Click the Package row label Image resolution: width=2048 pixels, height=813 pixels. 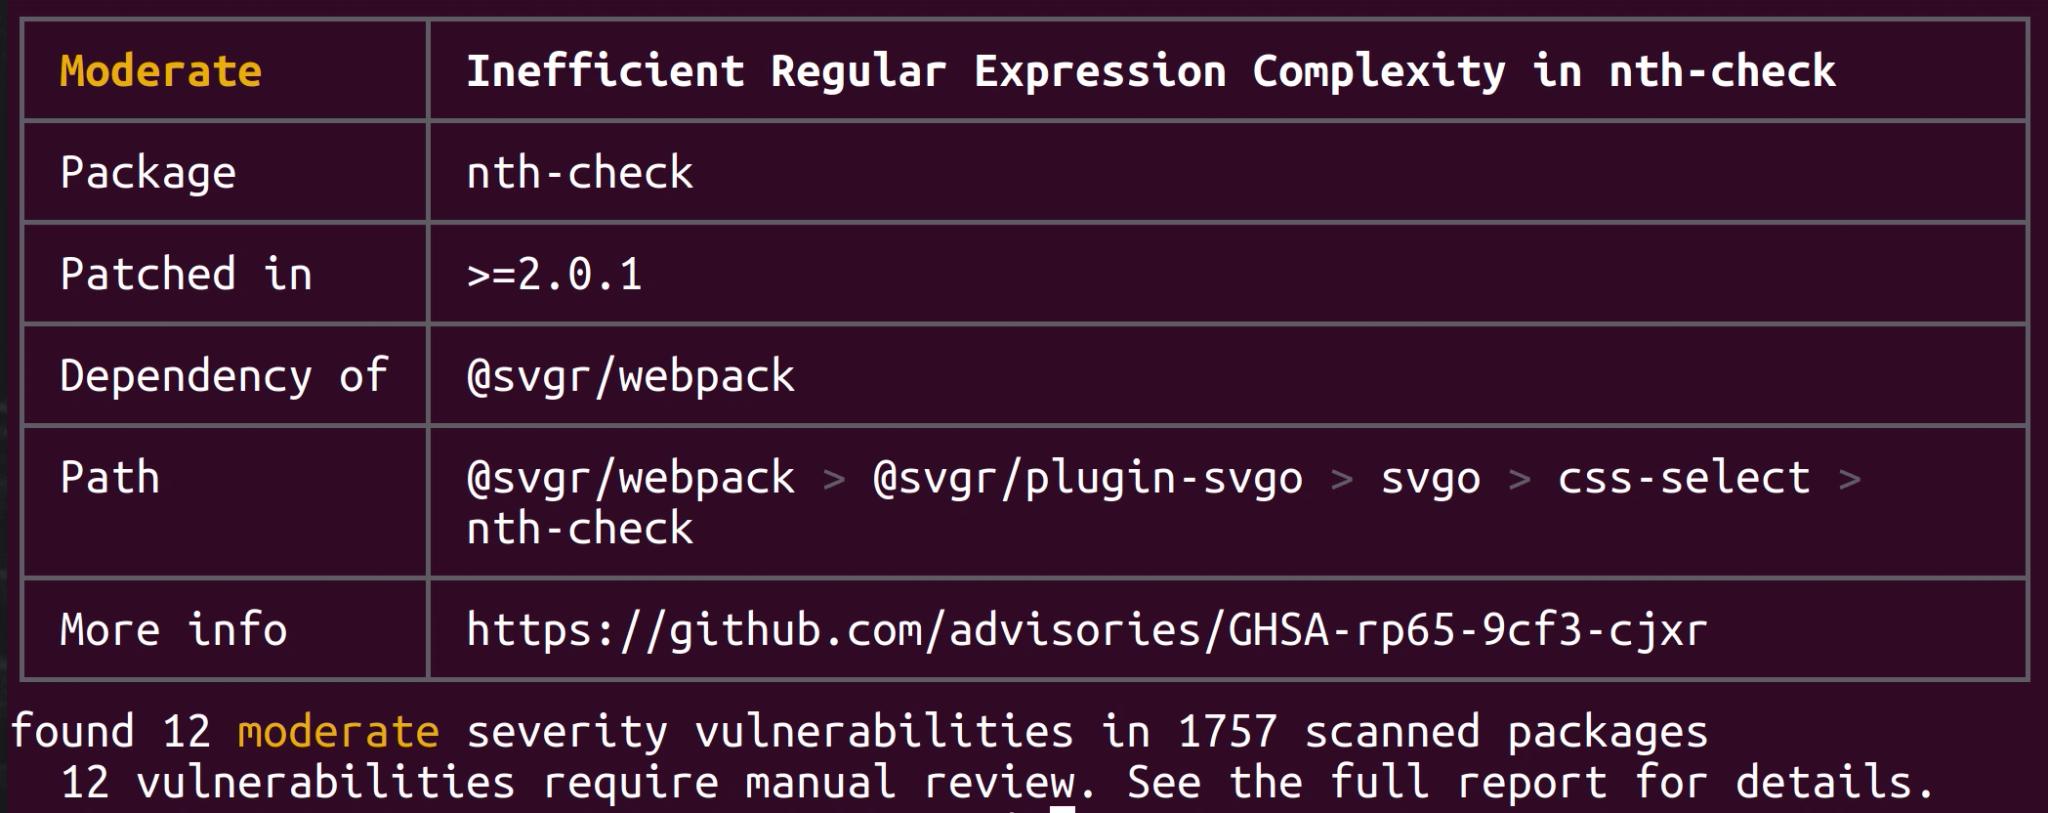click(148, 172)
